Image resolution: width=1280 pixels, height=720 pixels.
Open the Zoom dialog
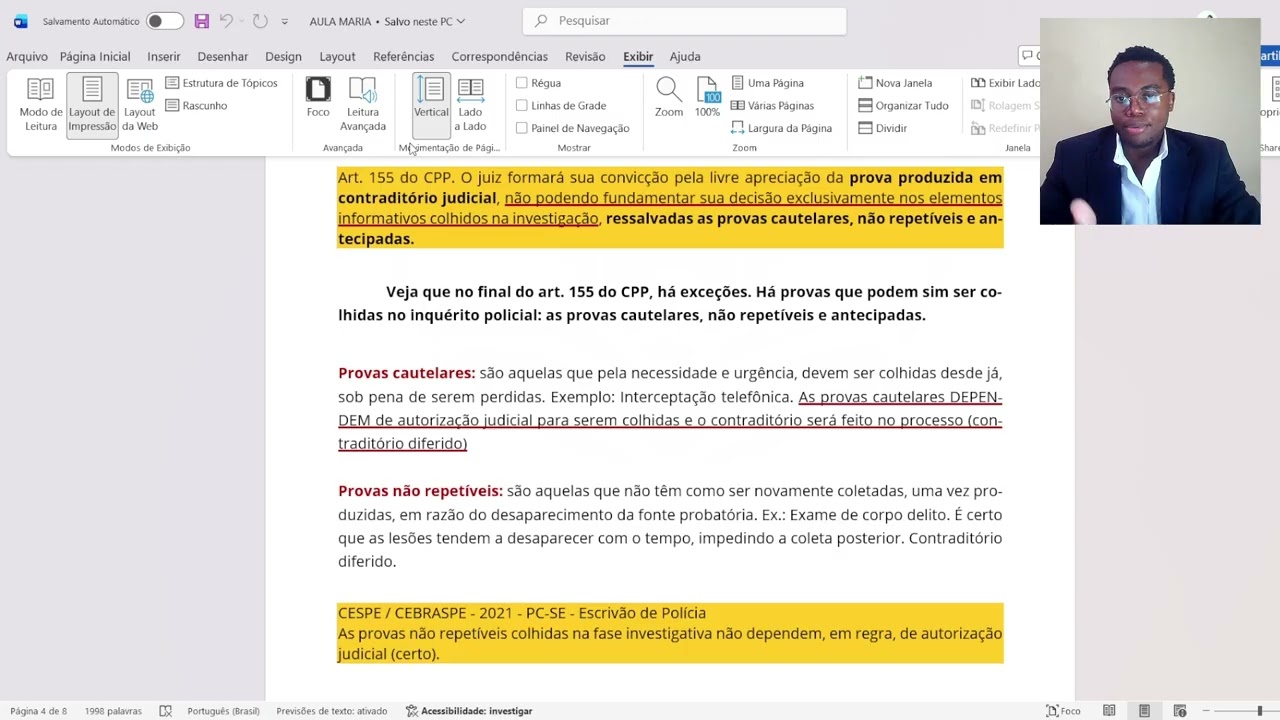pyautogui.click(x=669, y=98)
